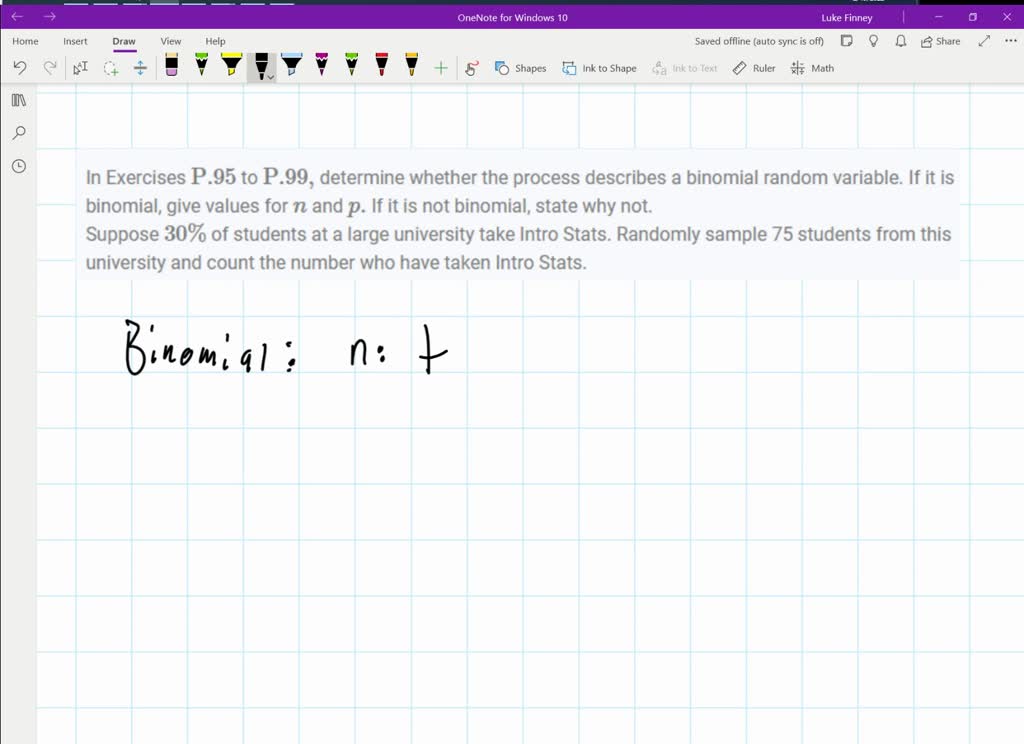1024x744 pixels.
Task: Open the Help tab
Action: 216,41
